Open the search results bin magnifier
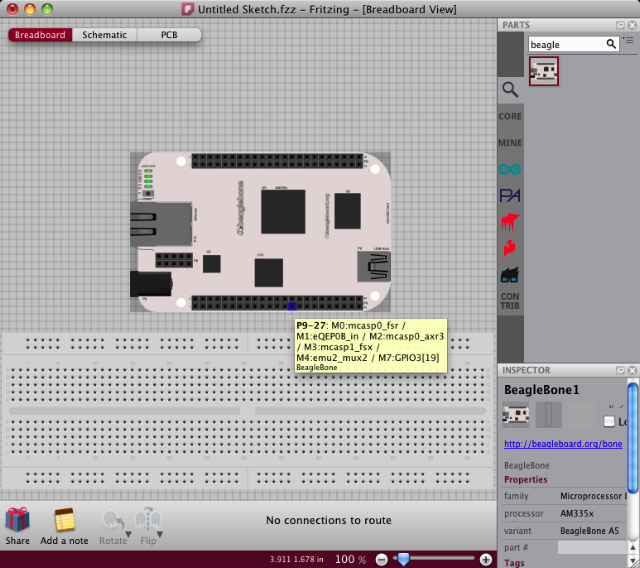640x568 pixels. coord(510,89)
